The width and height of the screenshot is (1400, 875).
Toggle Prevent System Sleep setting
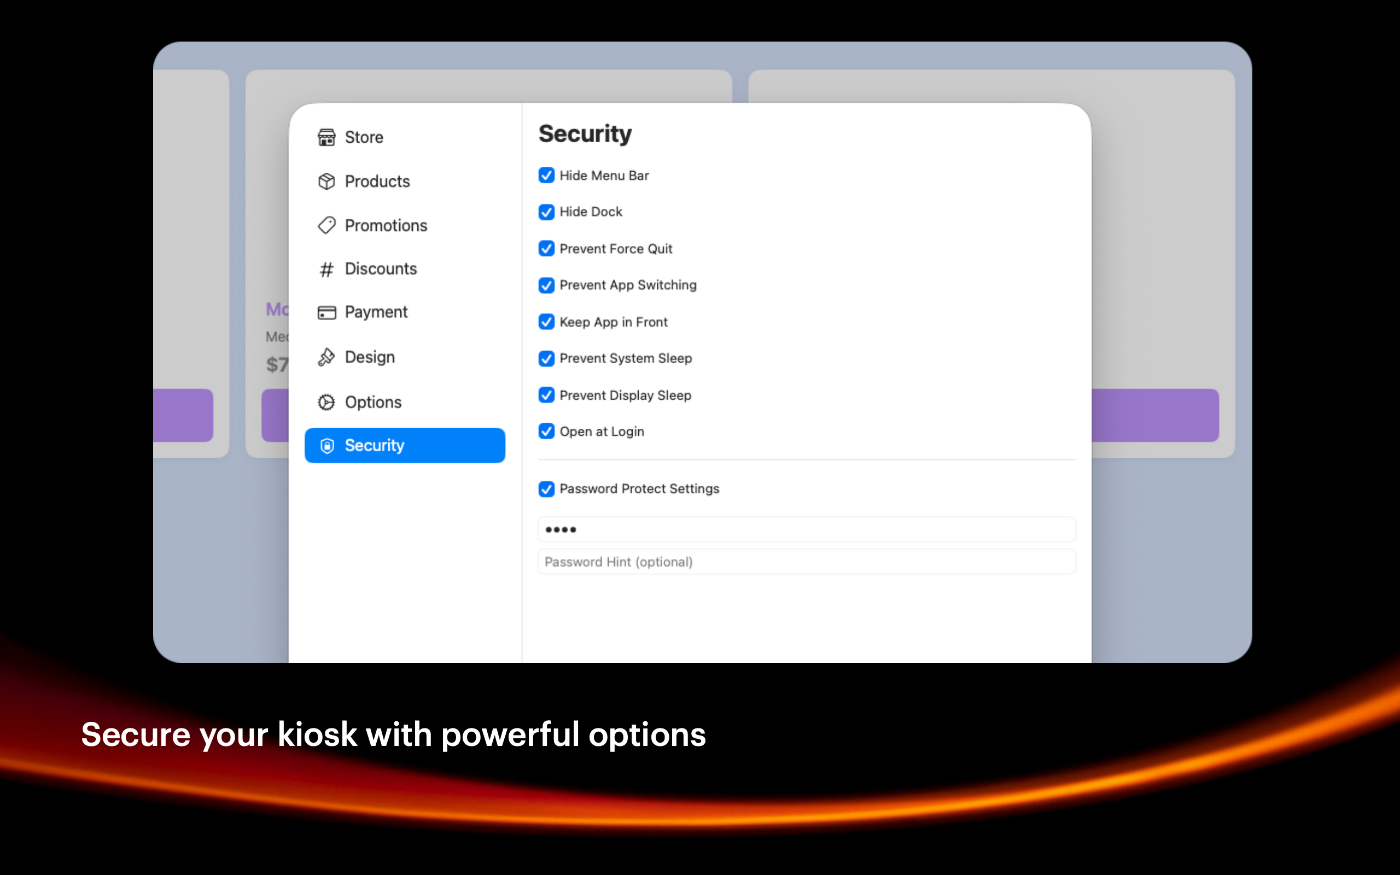point(547,359)
